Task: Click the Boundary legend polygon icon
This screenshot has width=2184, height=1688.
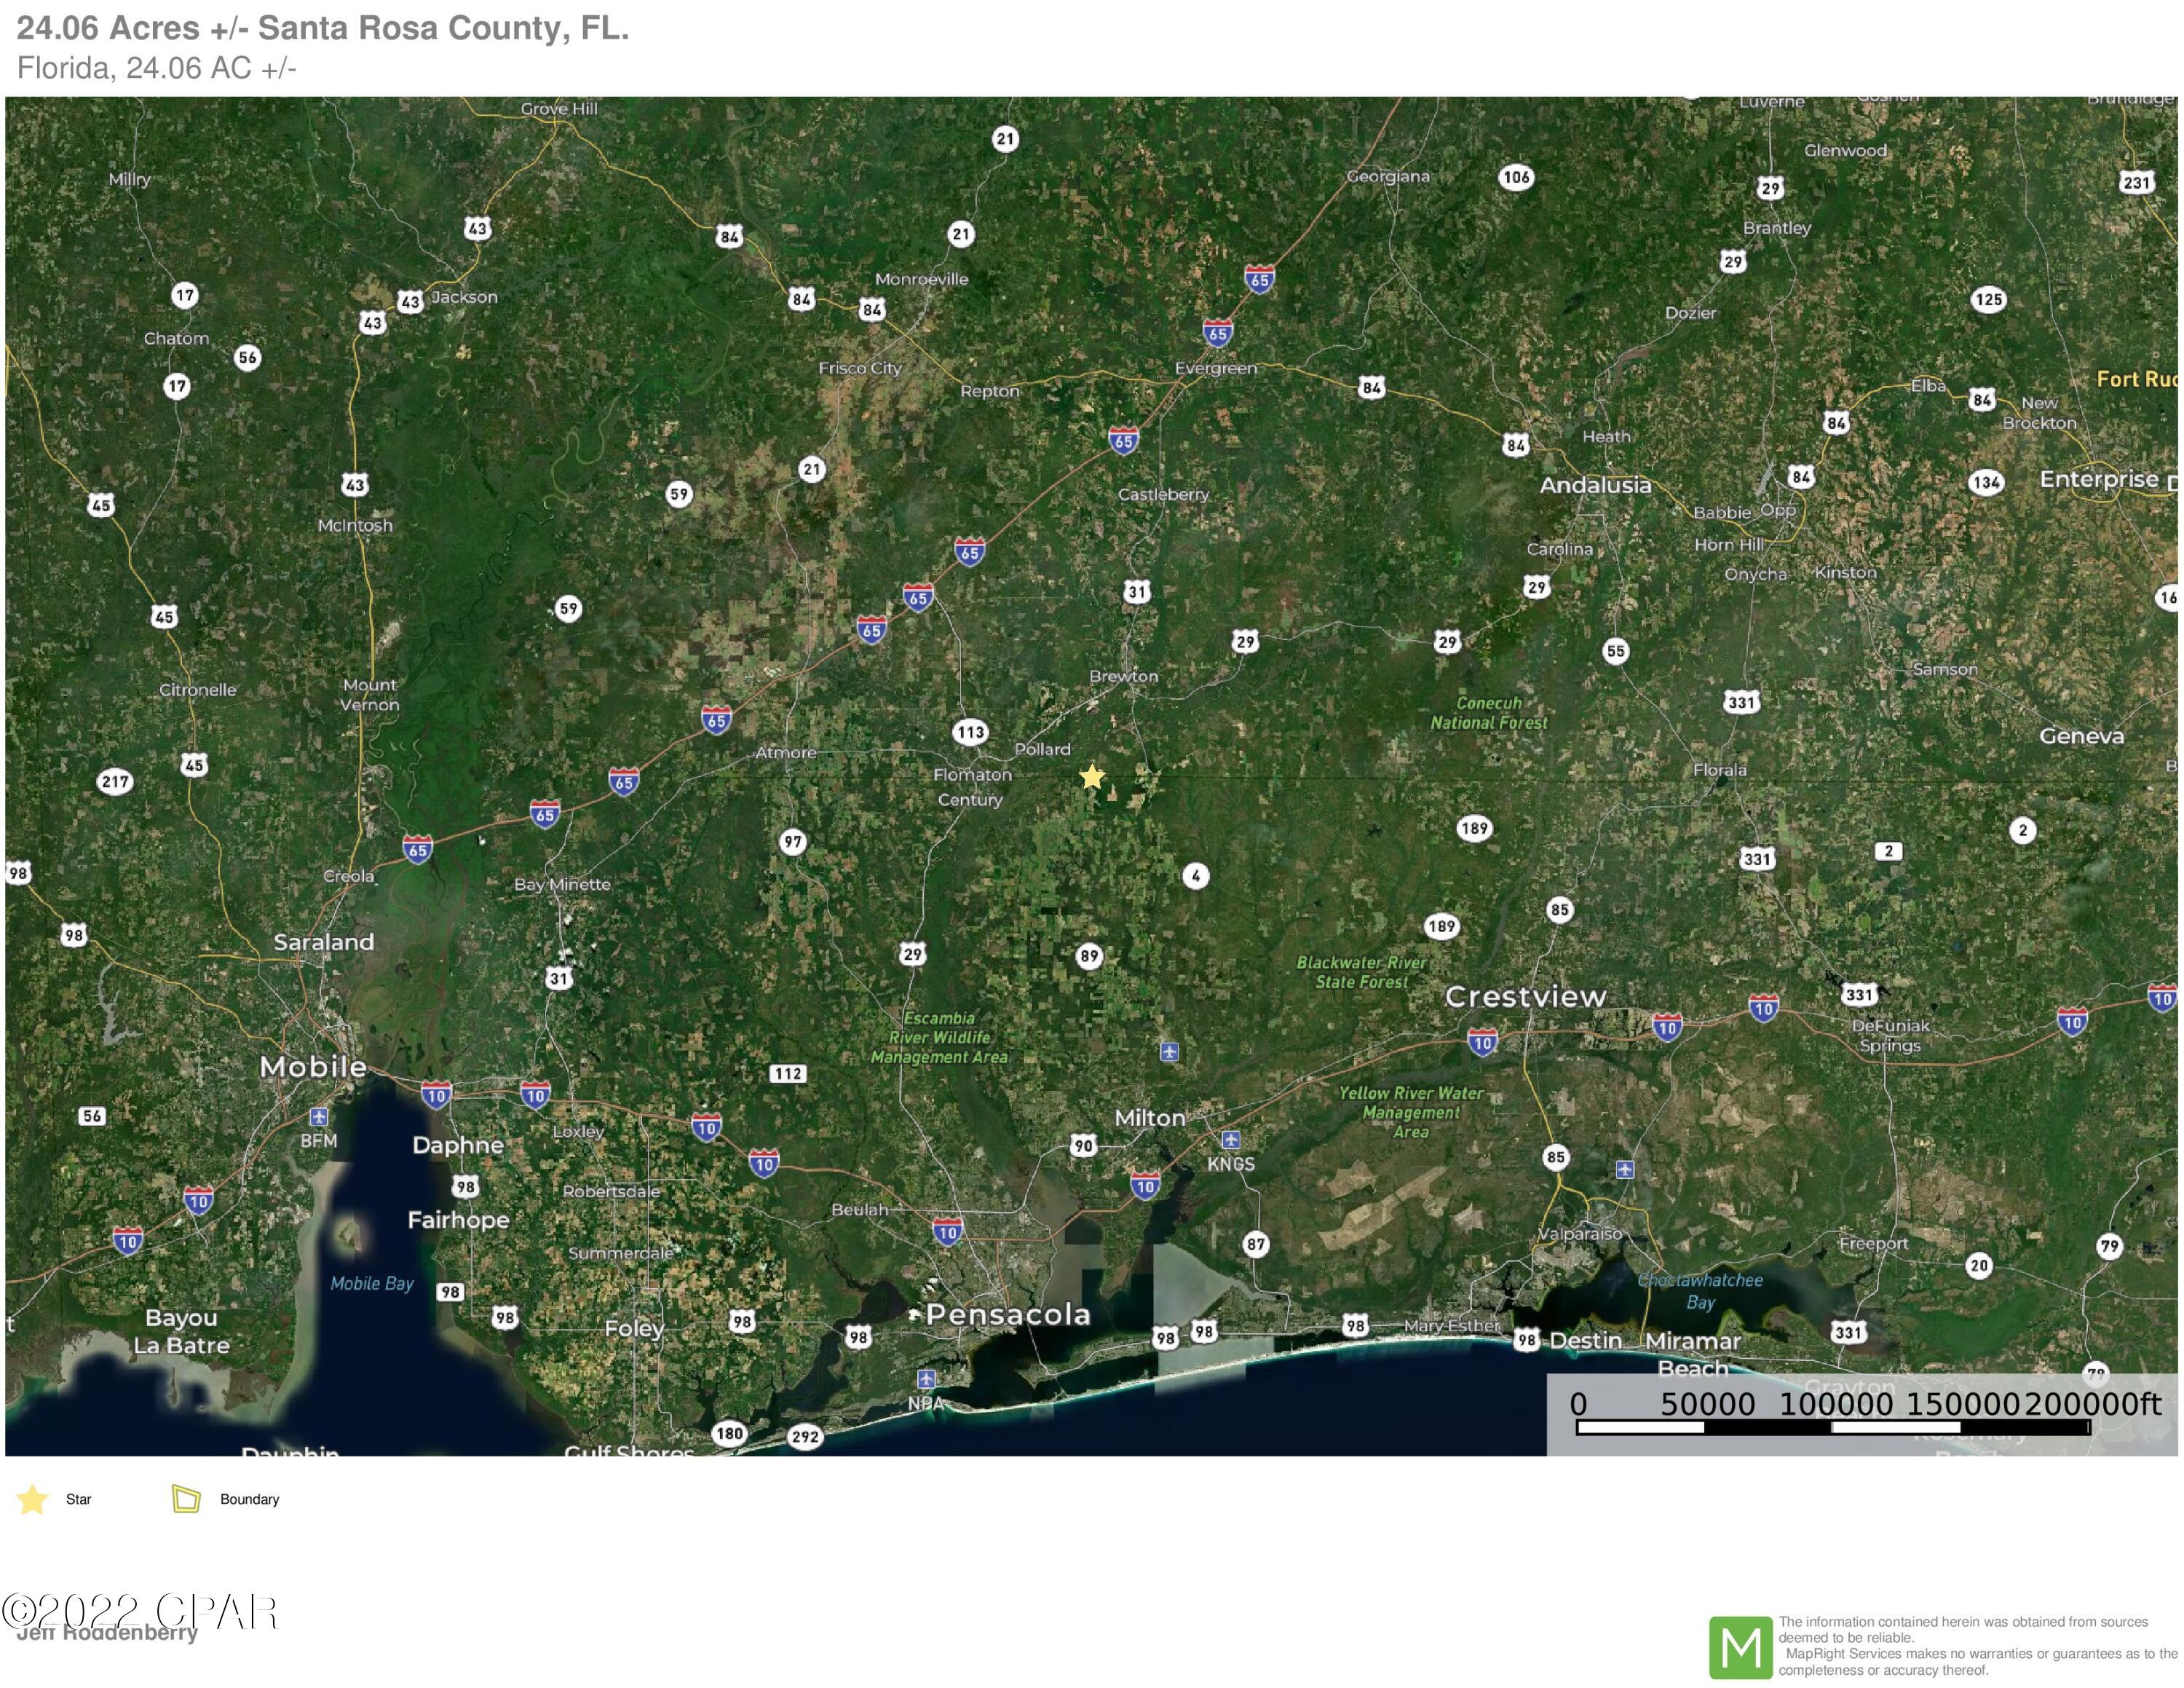Action: 186,1499
